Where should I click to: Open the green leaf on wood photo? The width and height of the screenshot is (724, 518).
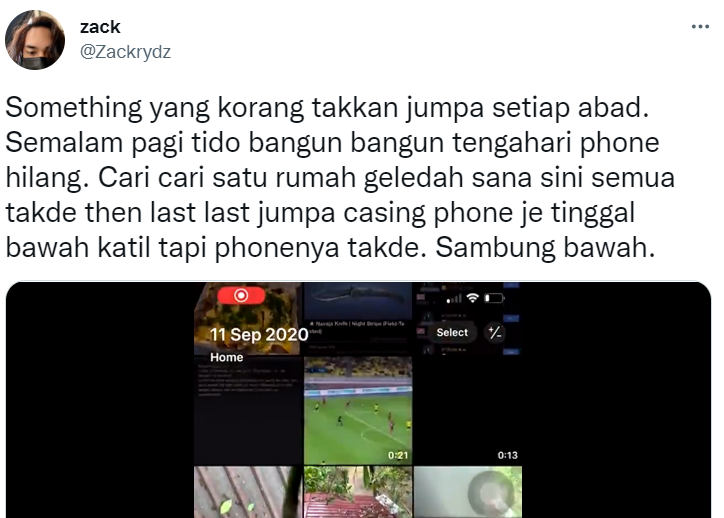(247, 492)
